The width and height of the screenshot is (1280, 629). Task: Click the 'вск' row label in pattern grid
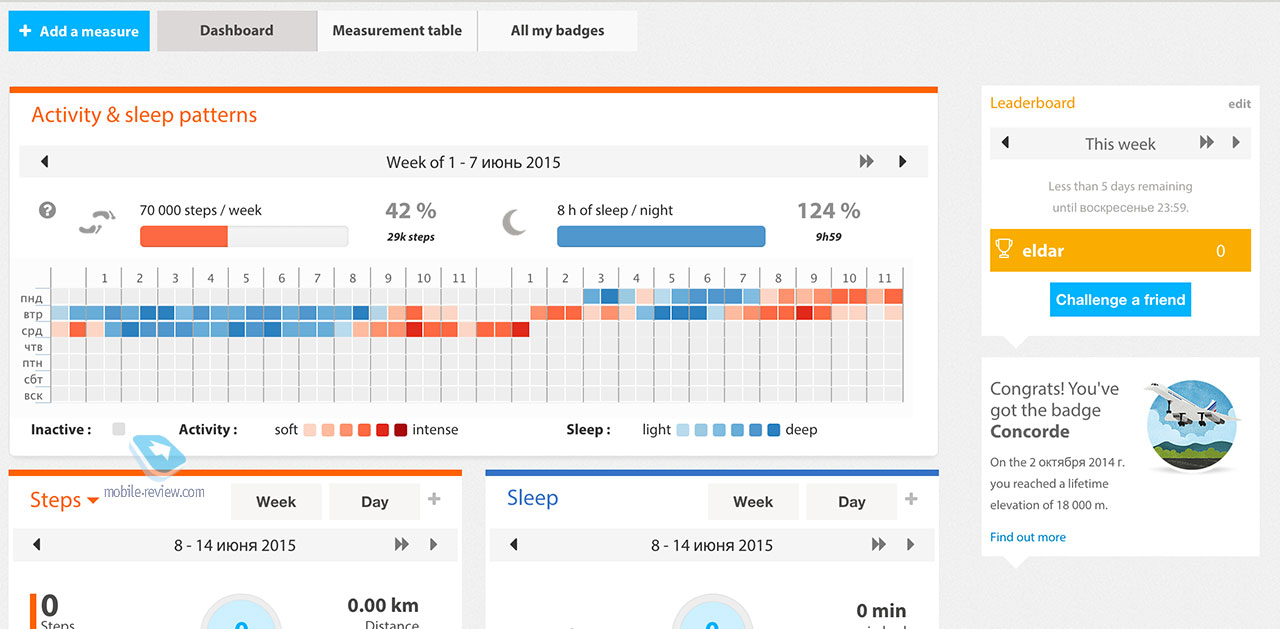32,396
